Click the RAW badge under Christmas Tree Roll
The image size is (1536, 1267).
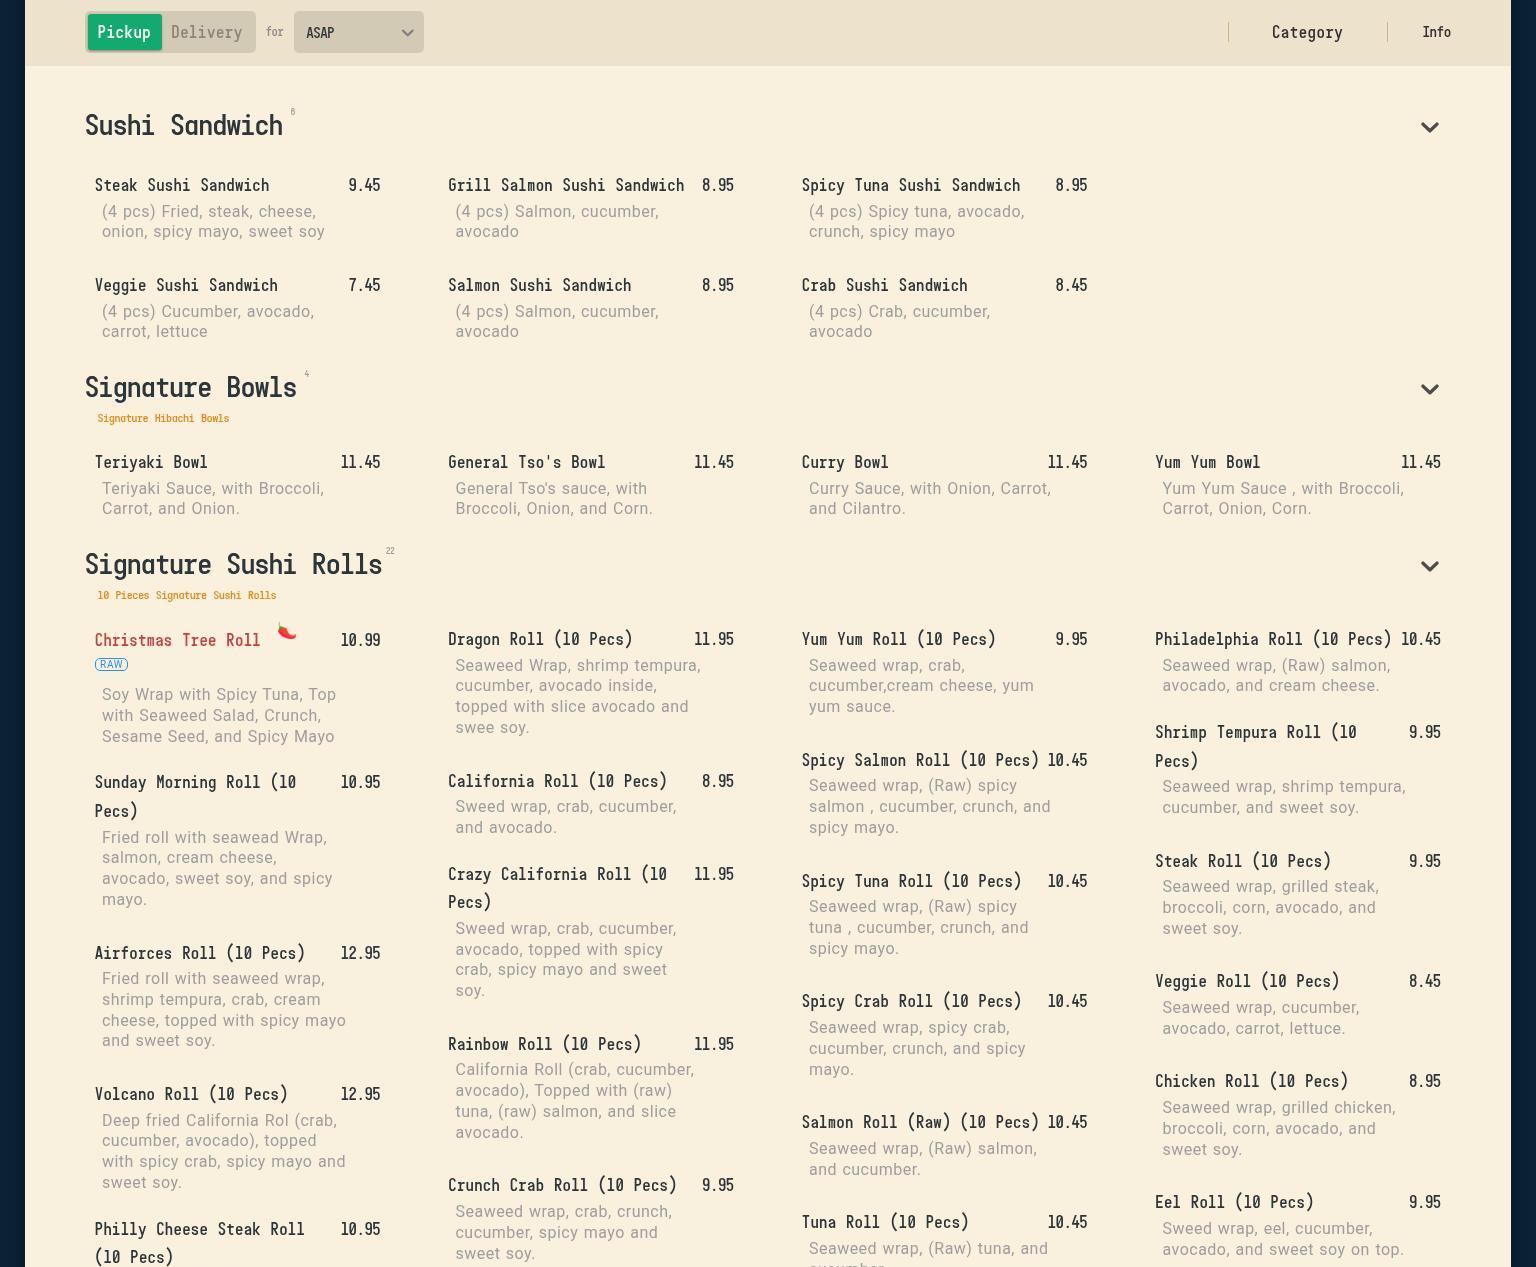(111, 664)
